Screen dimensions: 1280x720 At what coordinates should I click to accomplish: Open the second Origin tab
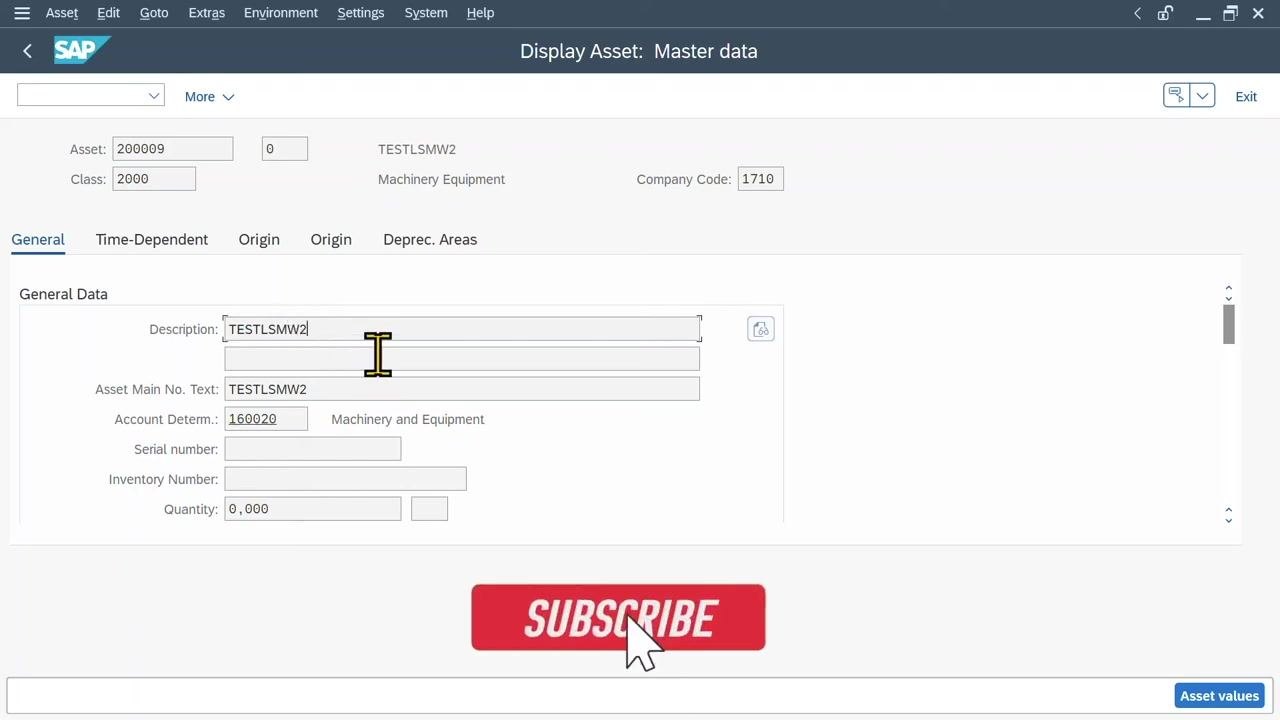(x=331, y=239)
